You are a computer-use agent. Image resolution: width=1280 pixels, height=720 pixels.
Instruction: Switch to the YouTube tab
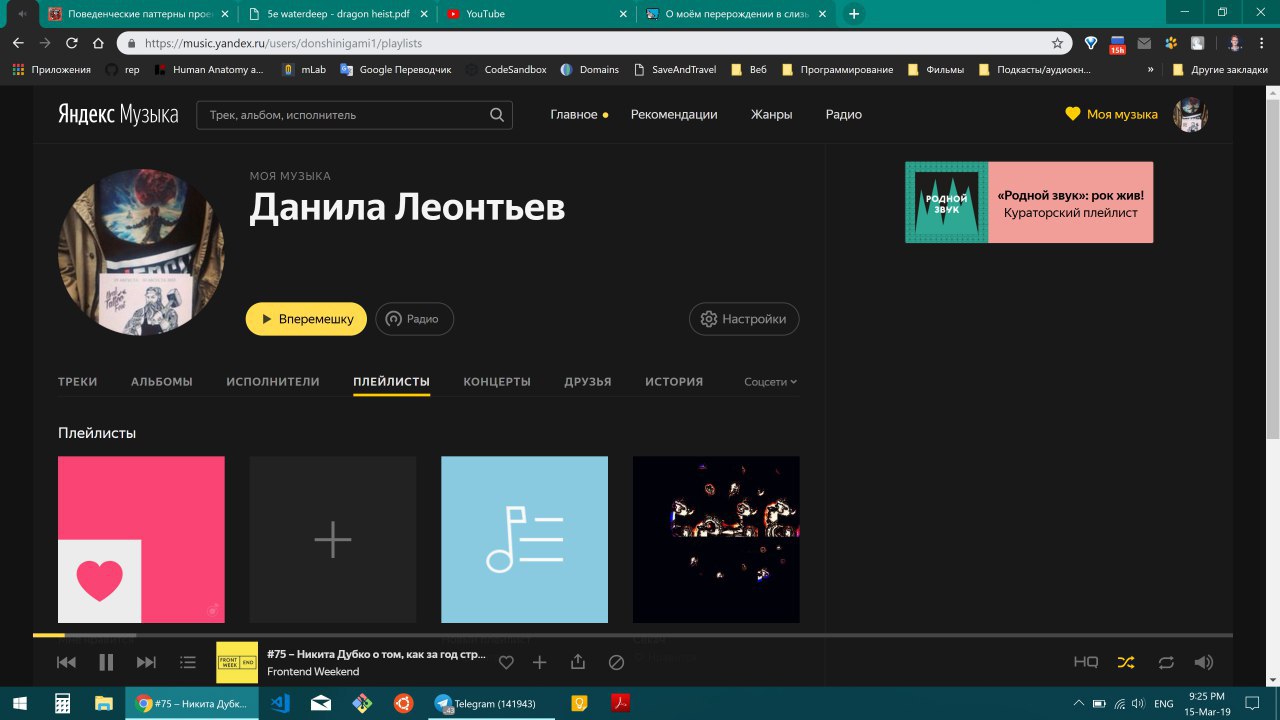click(536, 14)
